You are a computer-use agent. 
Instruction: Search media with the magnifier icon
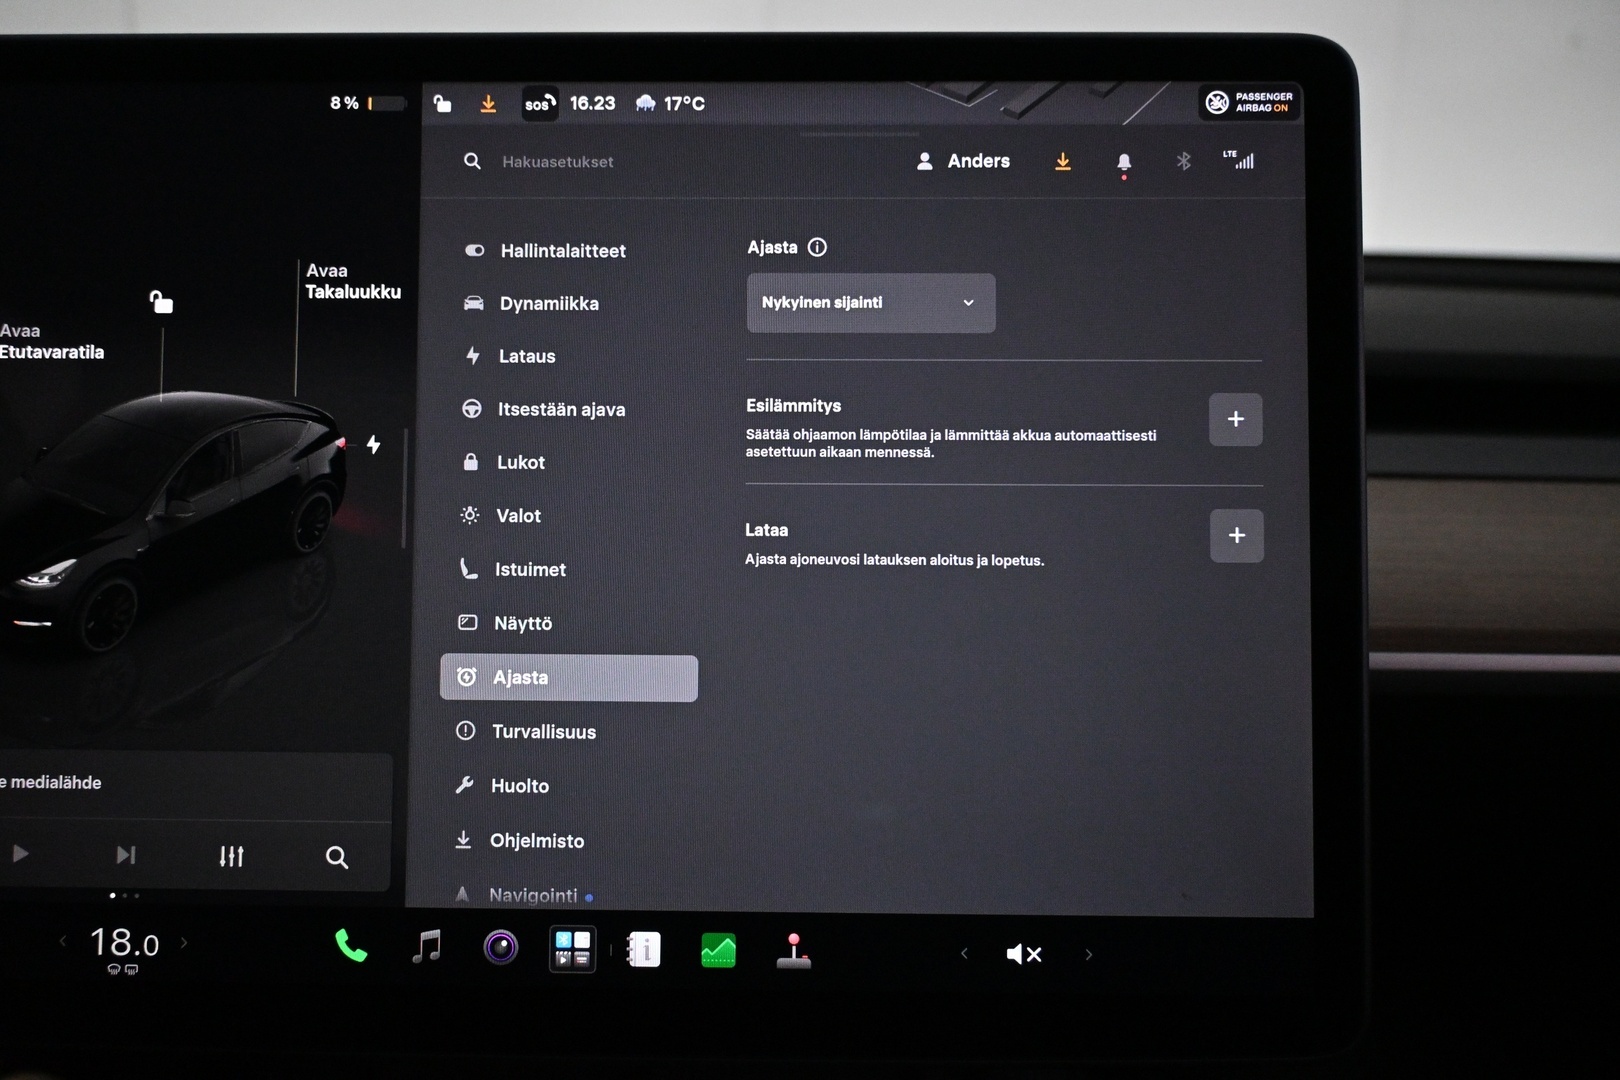(337, 857)
